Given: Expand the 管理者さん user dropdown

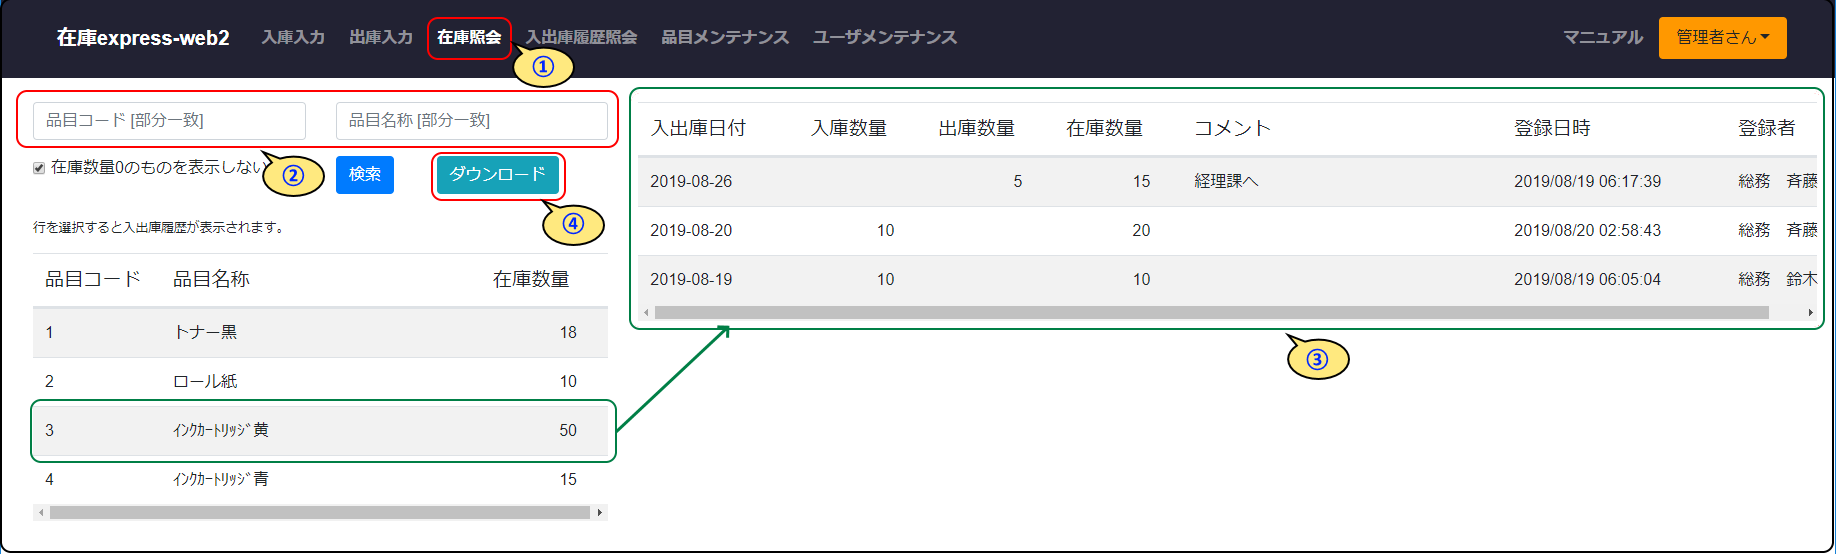Looking at the screenshot, I should click(x=1722, y=38).
